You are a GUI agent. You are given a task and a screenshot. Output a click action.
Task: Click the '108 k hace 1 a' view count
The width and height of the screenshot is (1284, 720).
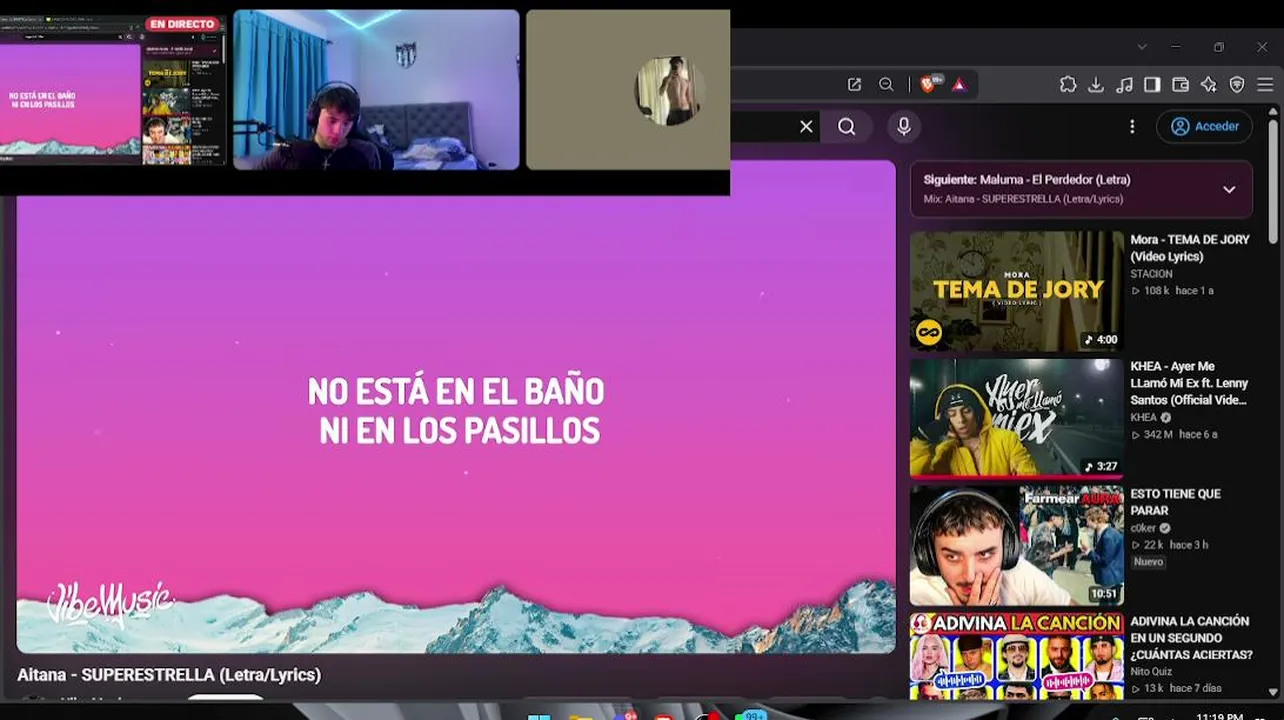pyautogui.click(x=1172, y=291)
